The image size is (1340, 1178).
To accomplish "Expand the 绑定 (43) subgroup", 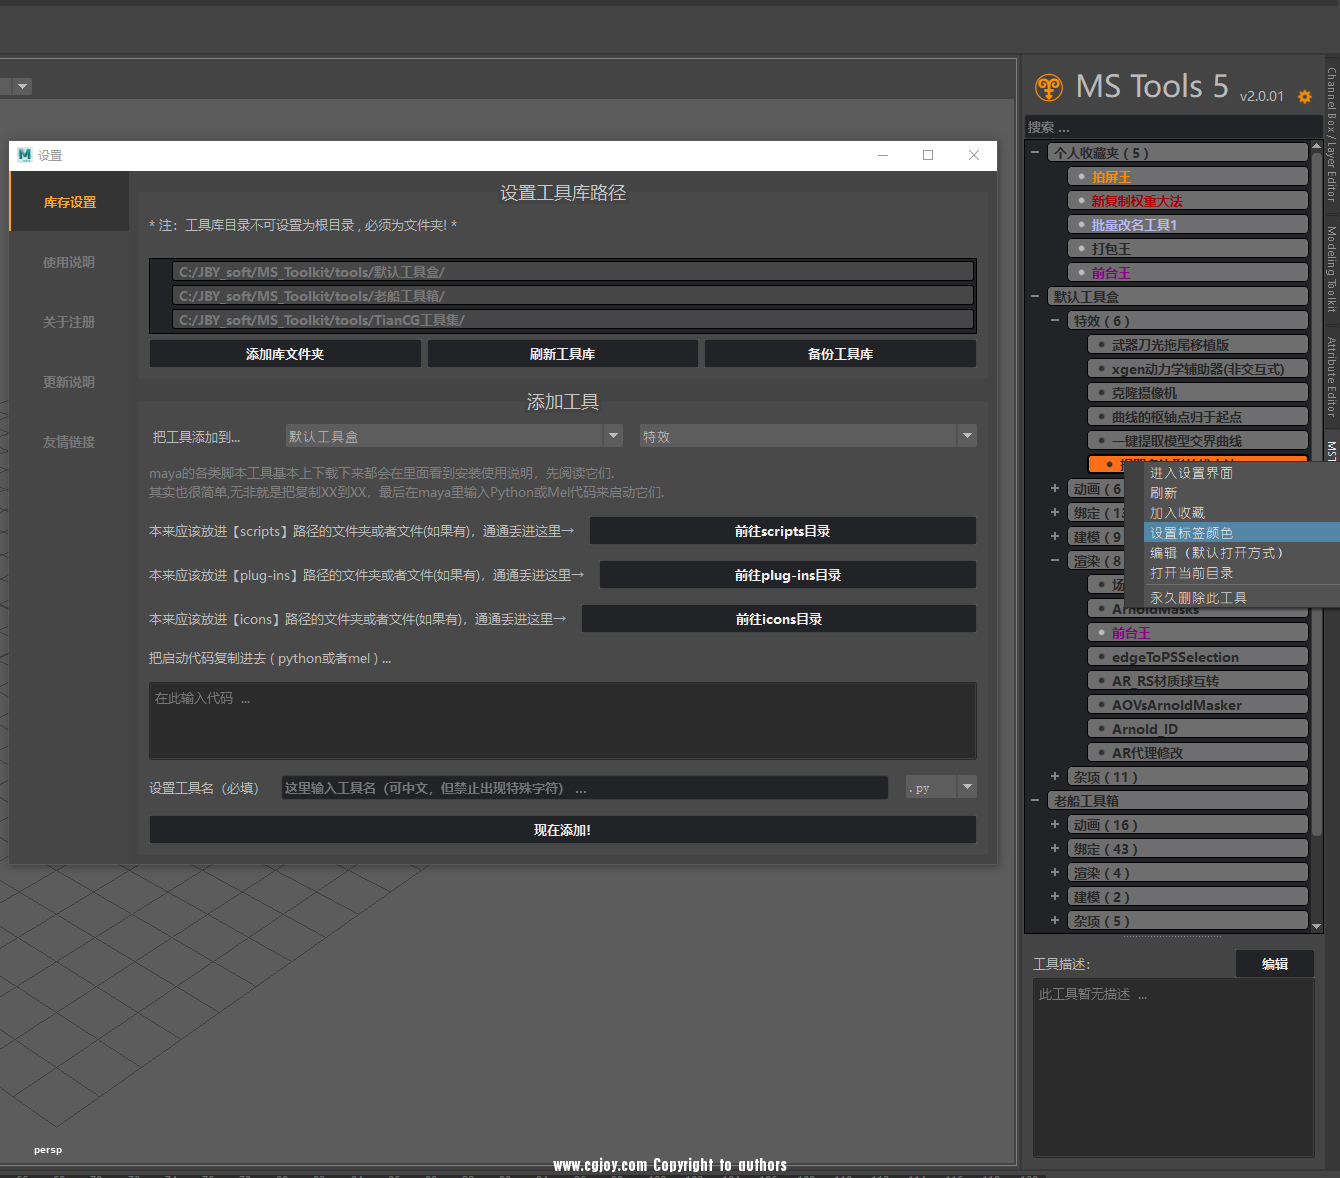I will pos(1055,849).
